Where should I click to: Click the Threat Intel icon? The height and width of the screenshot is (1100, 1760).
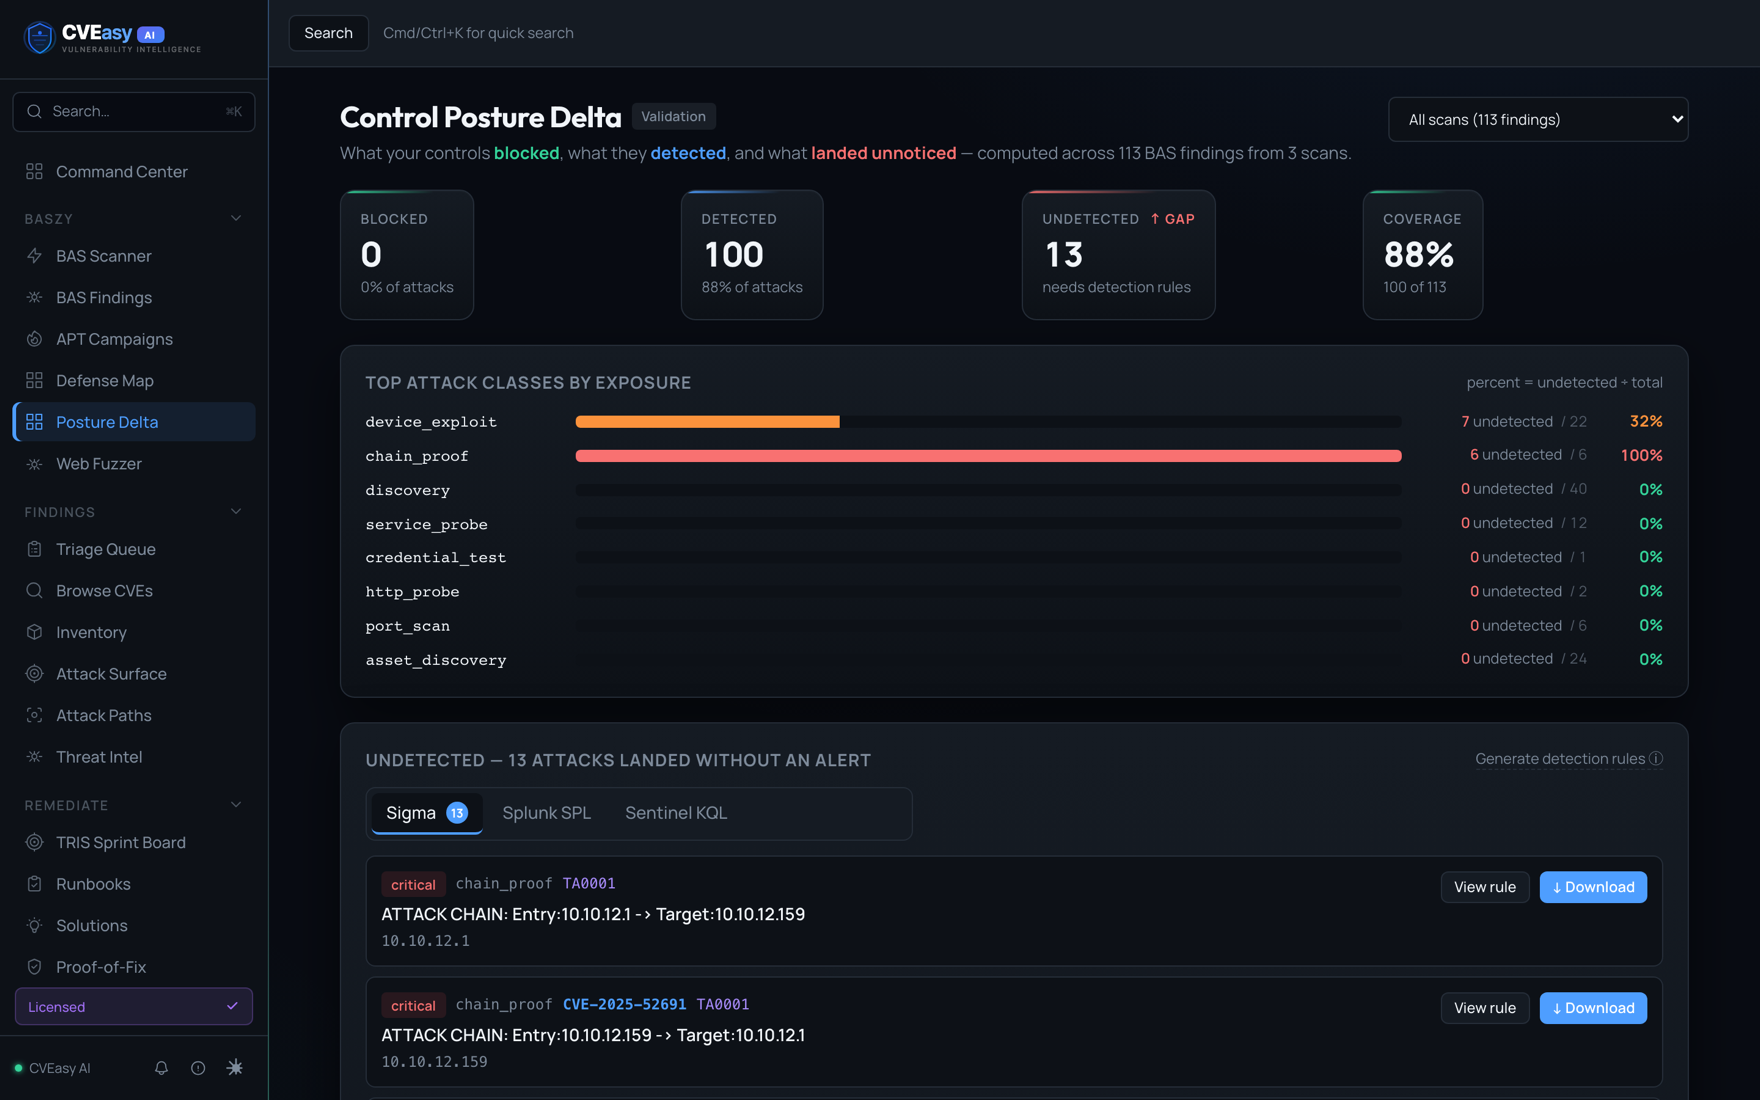pyautogui.click(x=34, y=757)
